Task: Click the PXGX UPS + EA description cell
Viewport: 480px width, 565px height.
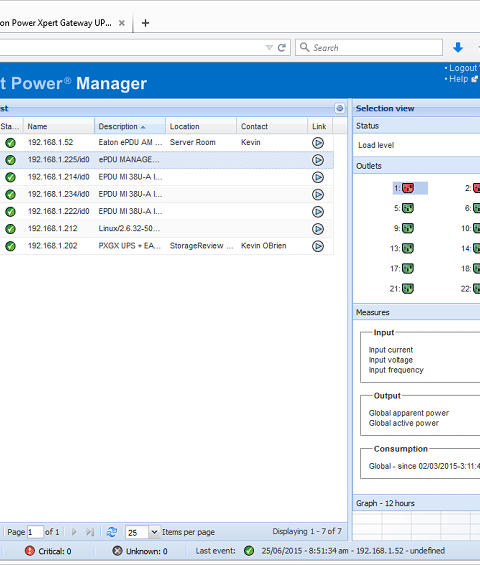Action: click(130, 246)
